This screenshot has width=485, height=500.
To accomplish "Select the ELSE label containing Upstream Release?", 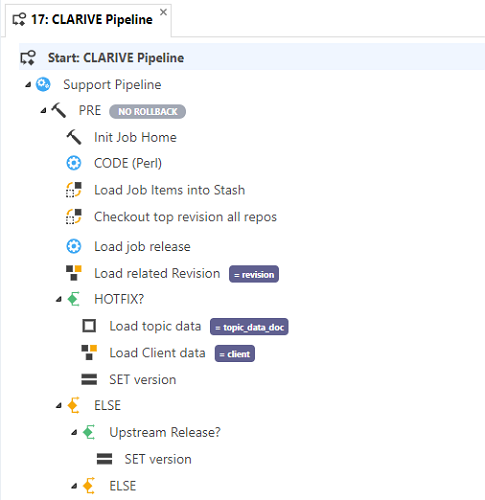I will click(x=107, y=406).
